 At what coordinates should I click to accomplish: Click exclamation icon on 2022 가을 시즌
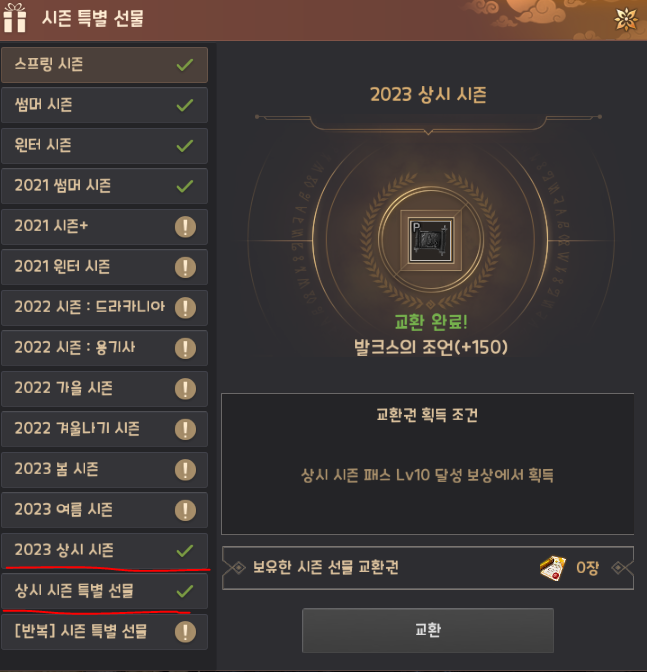click(x=186, y=389)
